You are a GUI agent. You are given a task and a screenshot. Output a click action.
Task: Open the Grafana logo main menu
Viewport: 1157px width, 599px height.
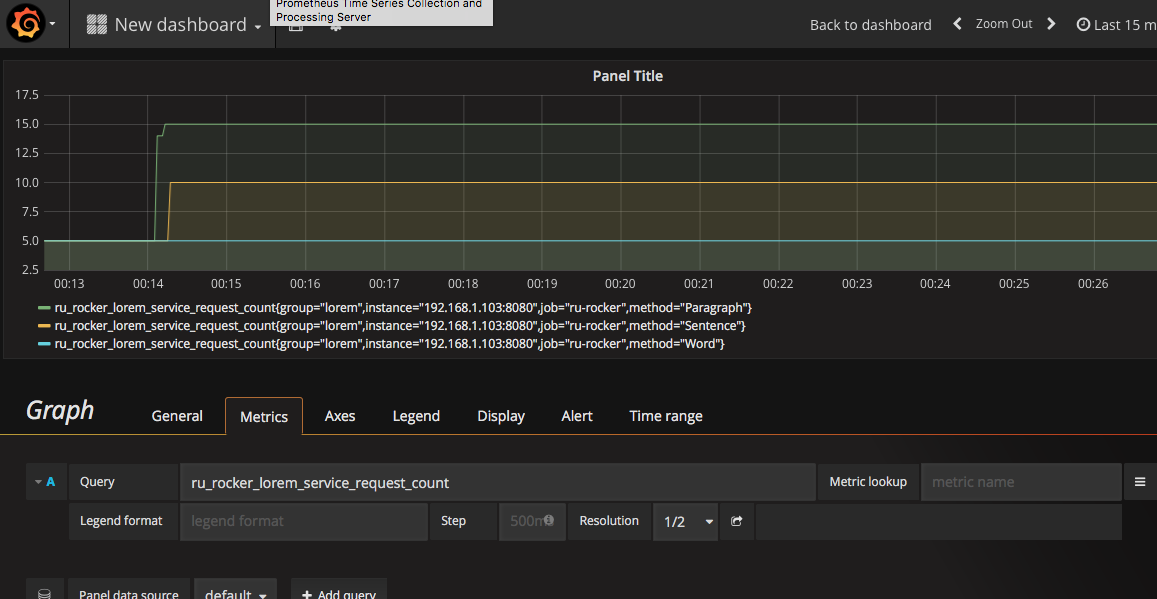point(30,24)
